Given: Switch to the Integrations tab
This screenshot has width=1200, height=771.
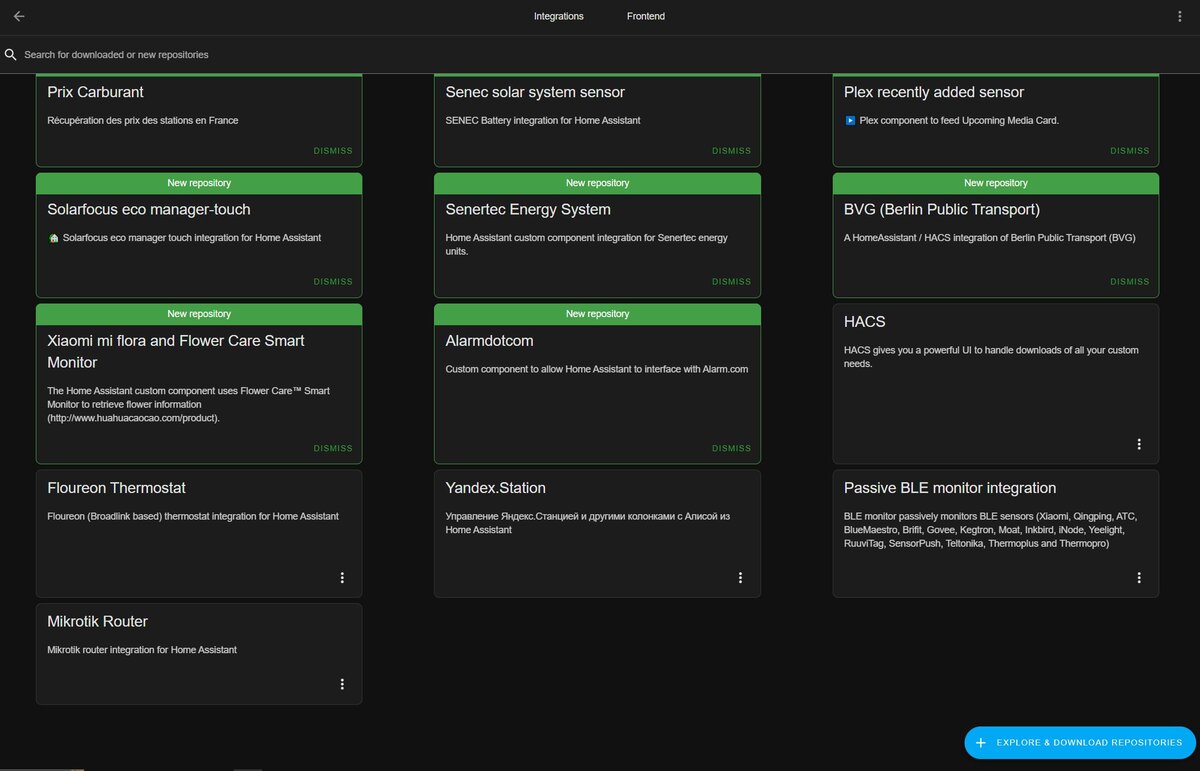Looking at the screenshot, I should coord(558,16).
